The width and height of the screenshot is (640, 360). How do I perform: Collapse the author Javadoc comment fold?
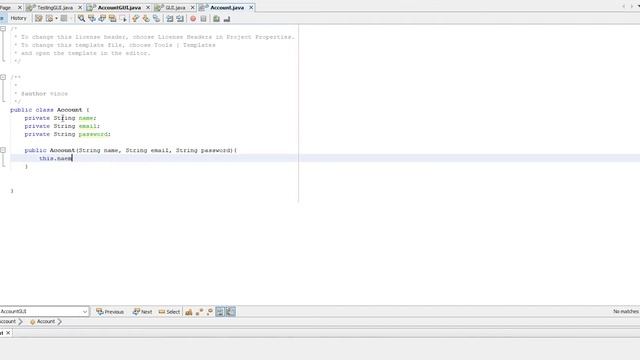(x=3, y=77)
